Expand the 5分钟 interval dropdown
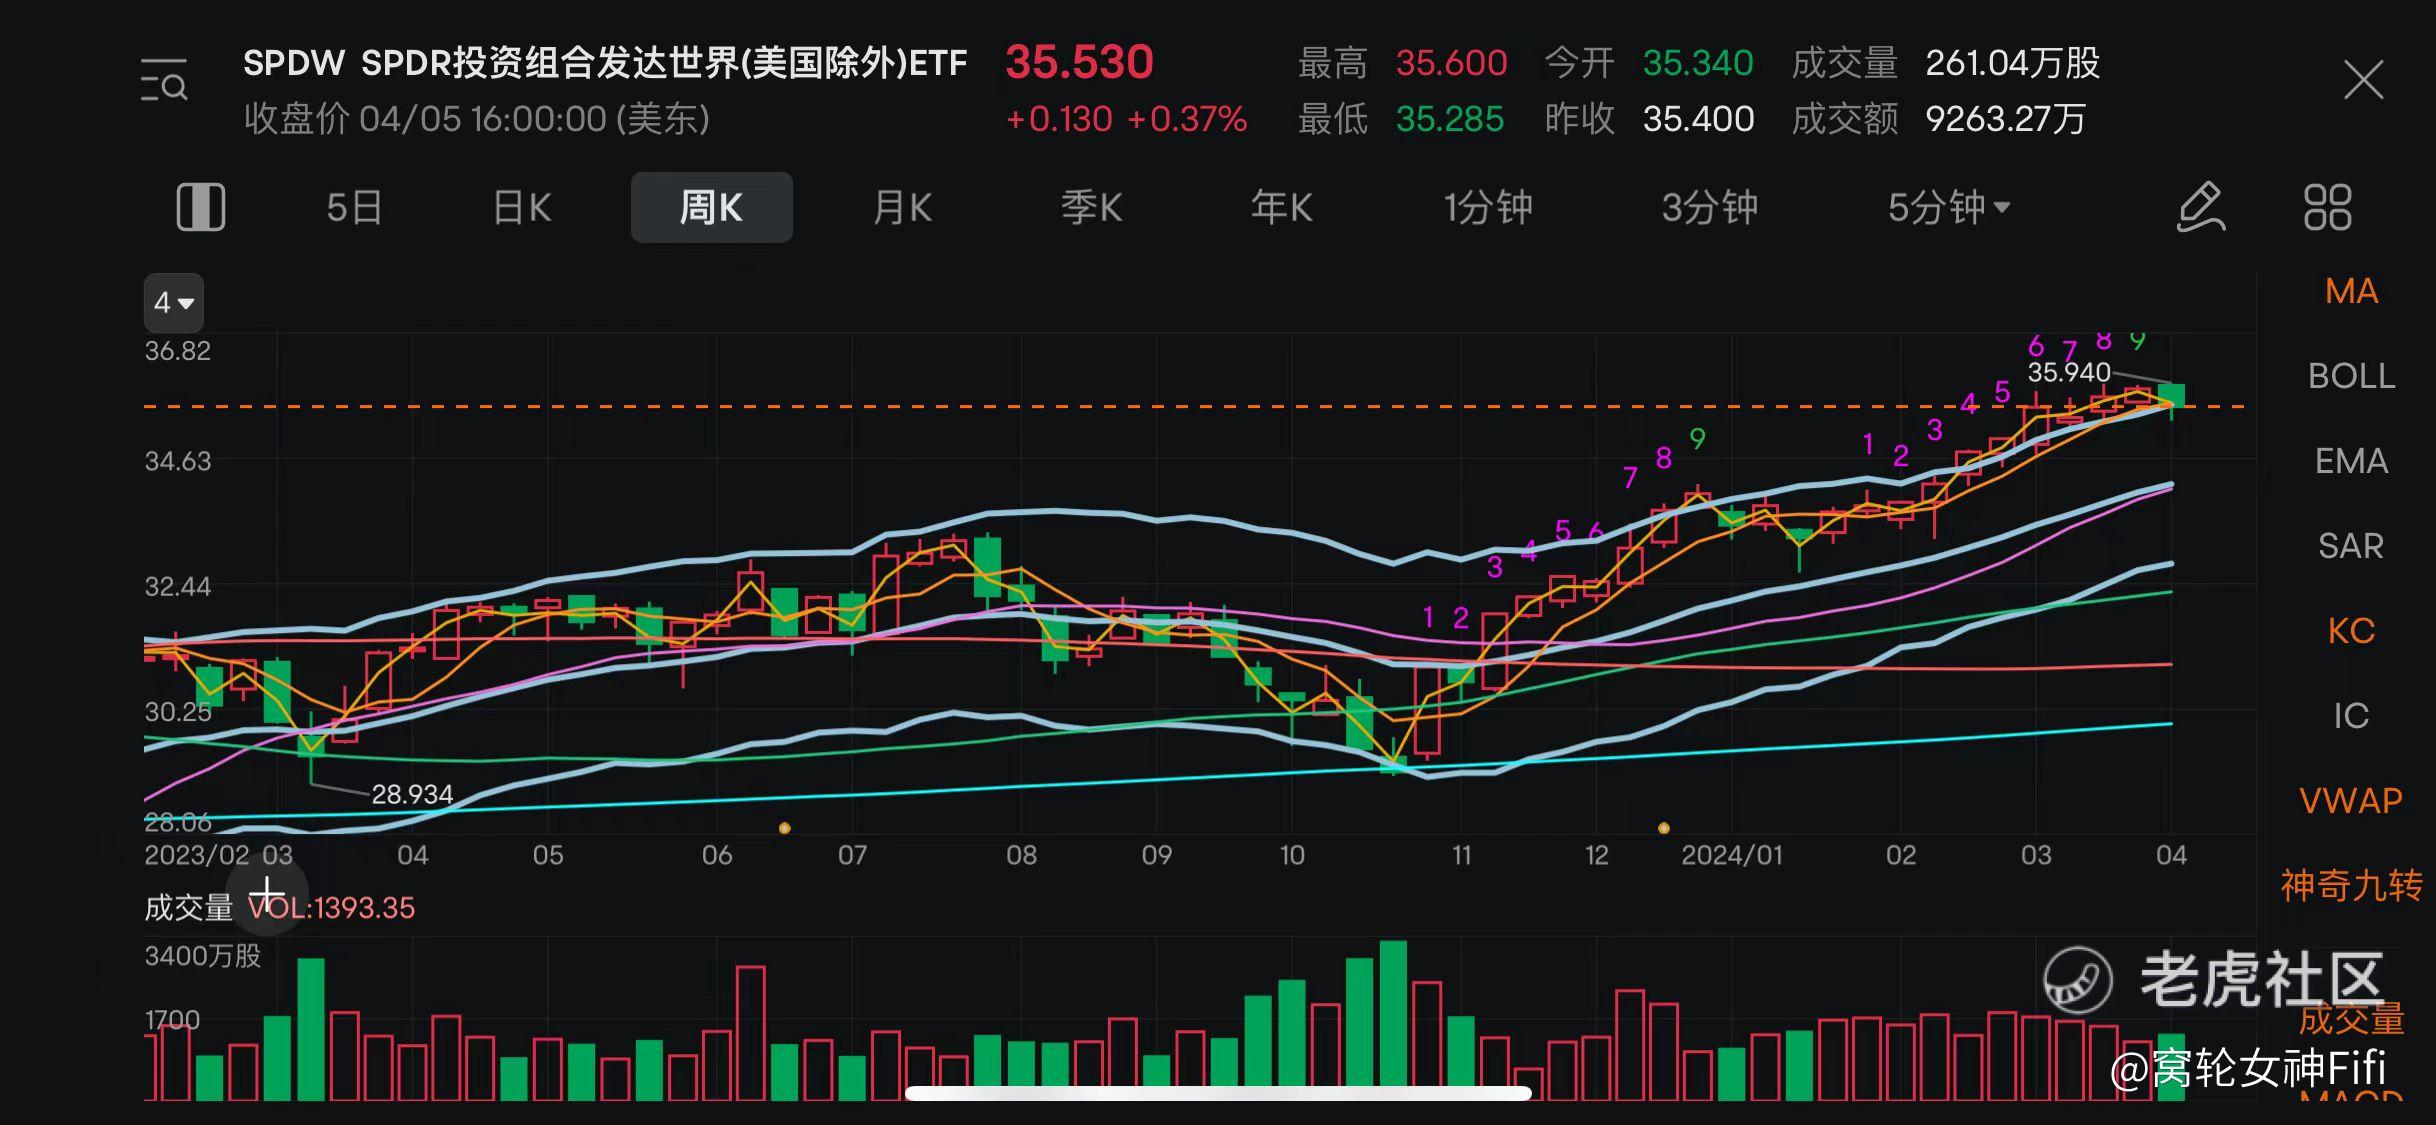 click(1948, 208)
